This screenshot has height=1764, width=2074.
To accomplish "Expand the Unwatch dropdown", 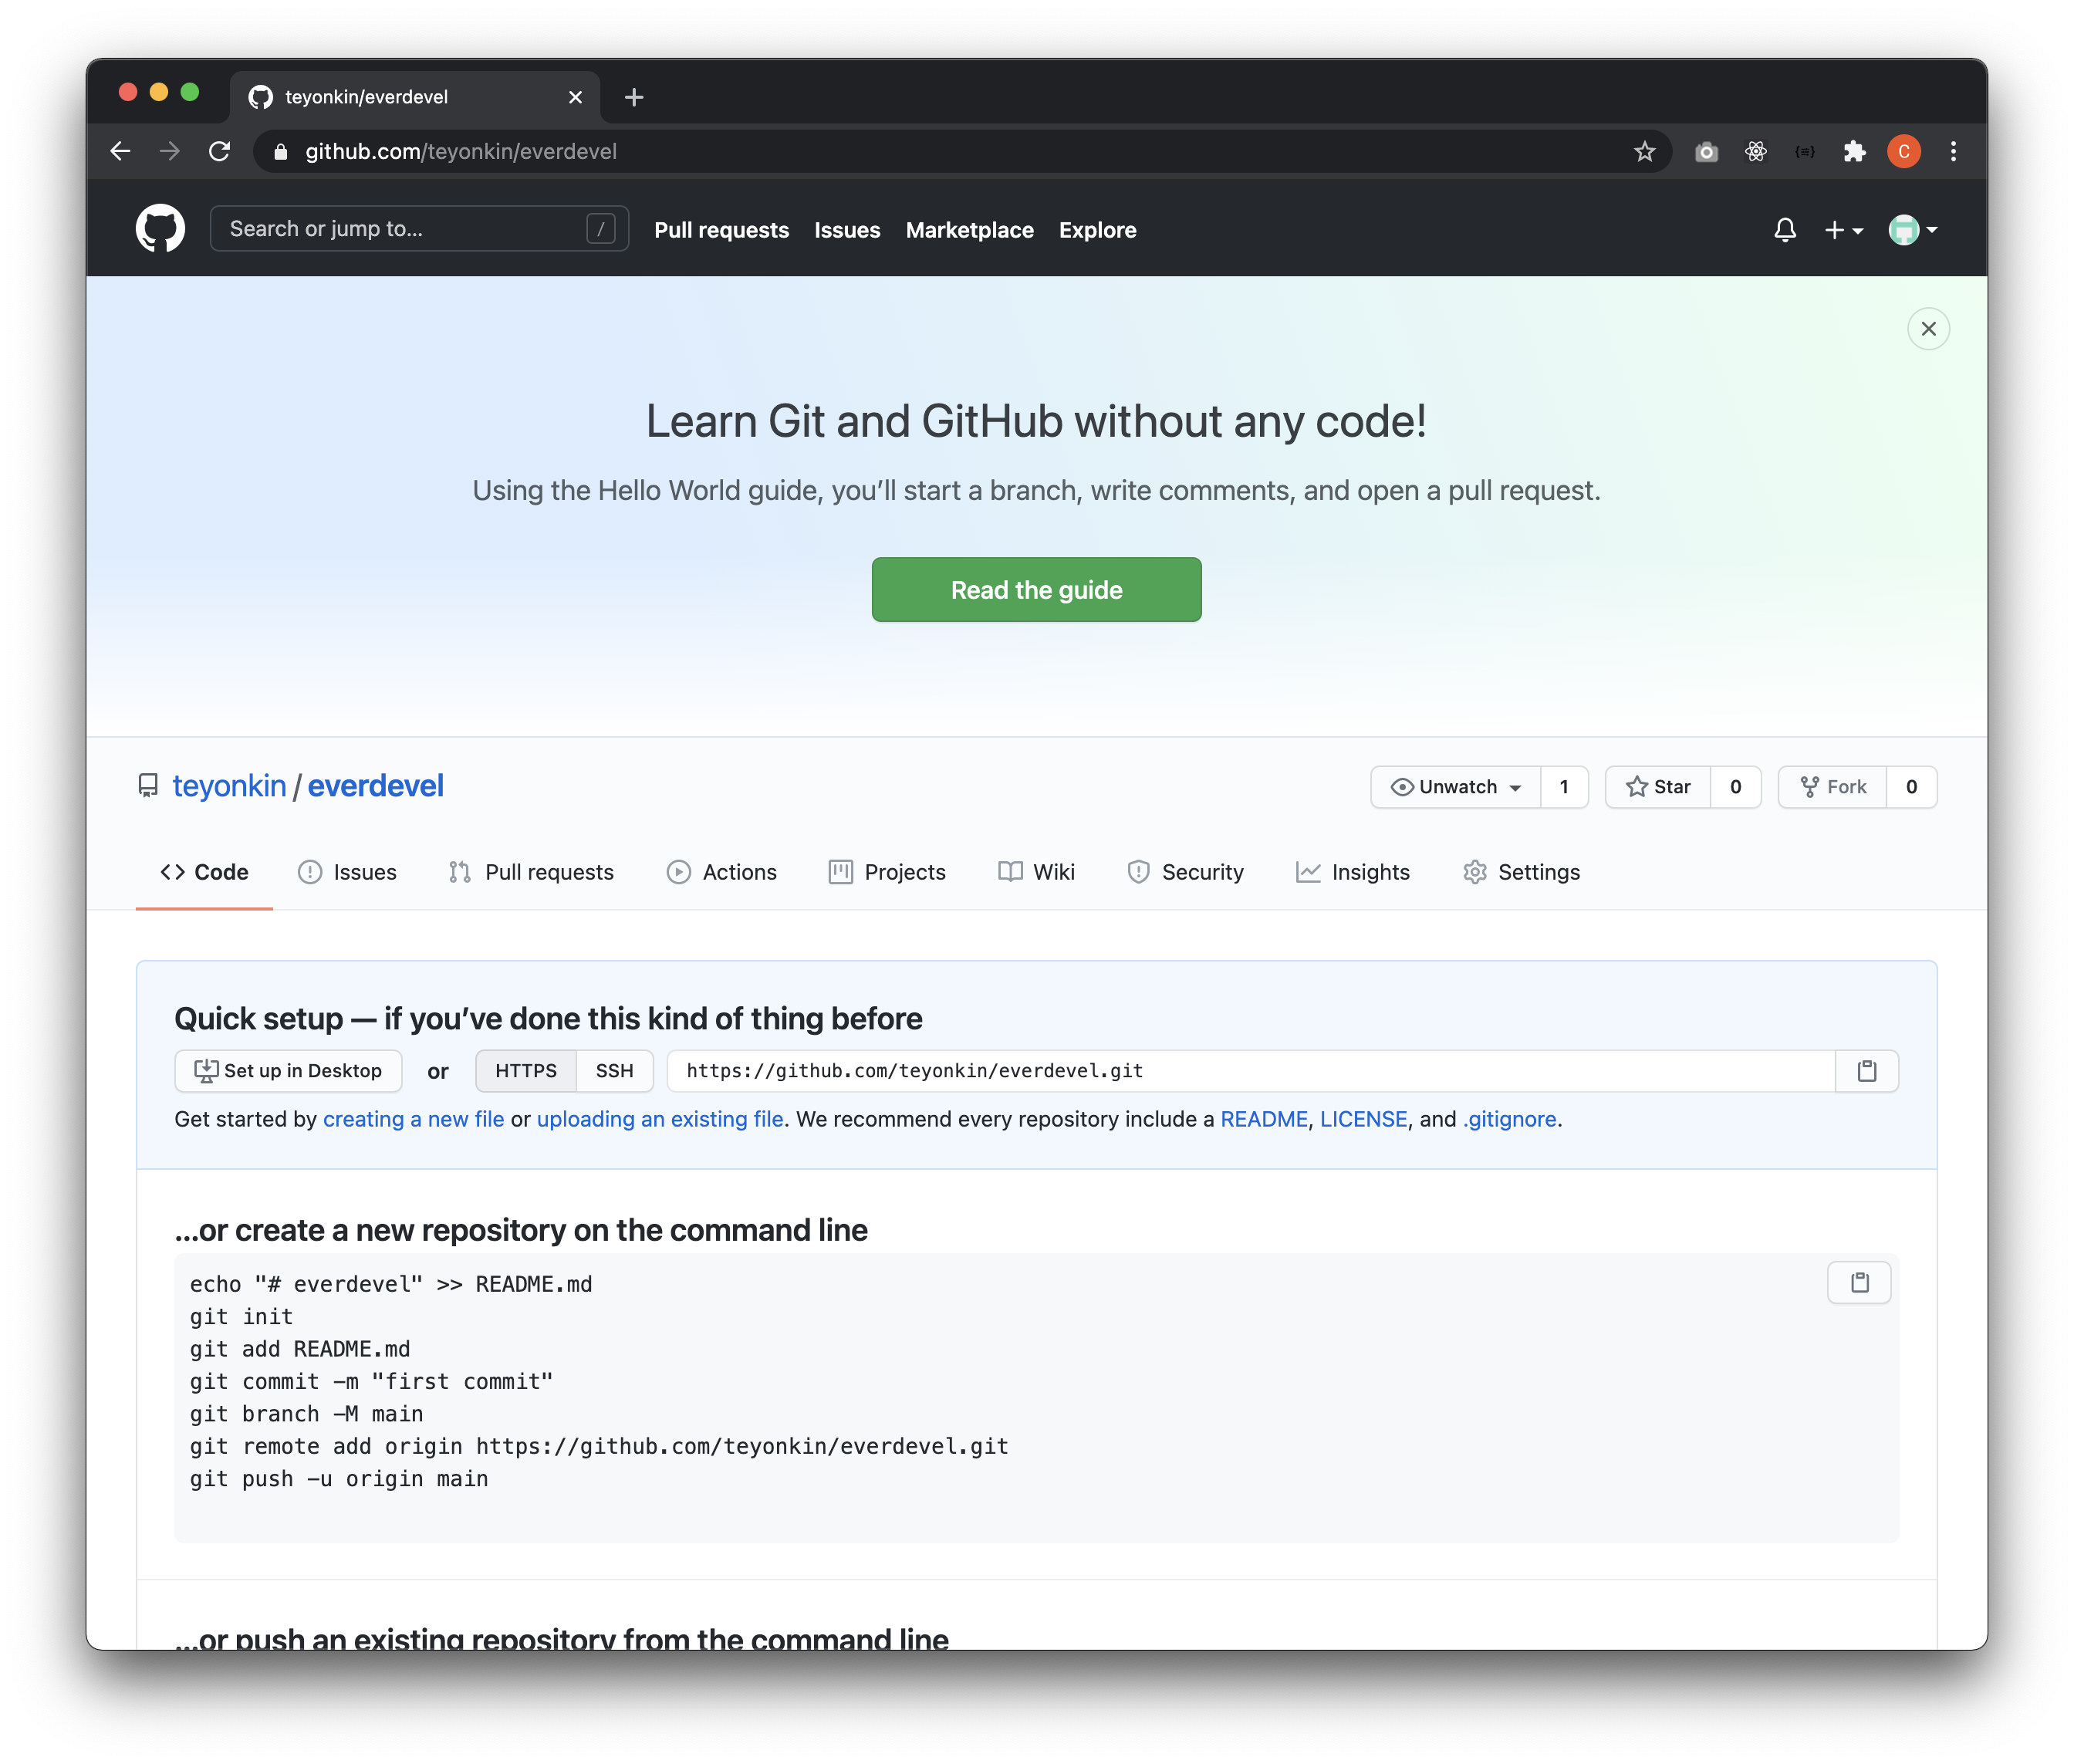I will click(1455, 787).
